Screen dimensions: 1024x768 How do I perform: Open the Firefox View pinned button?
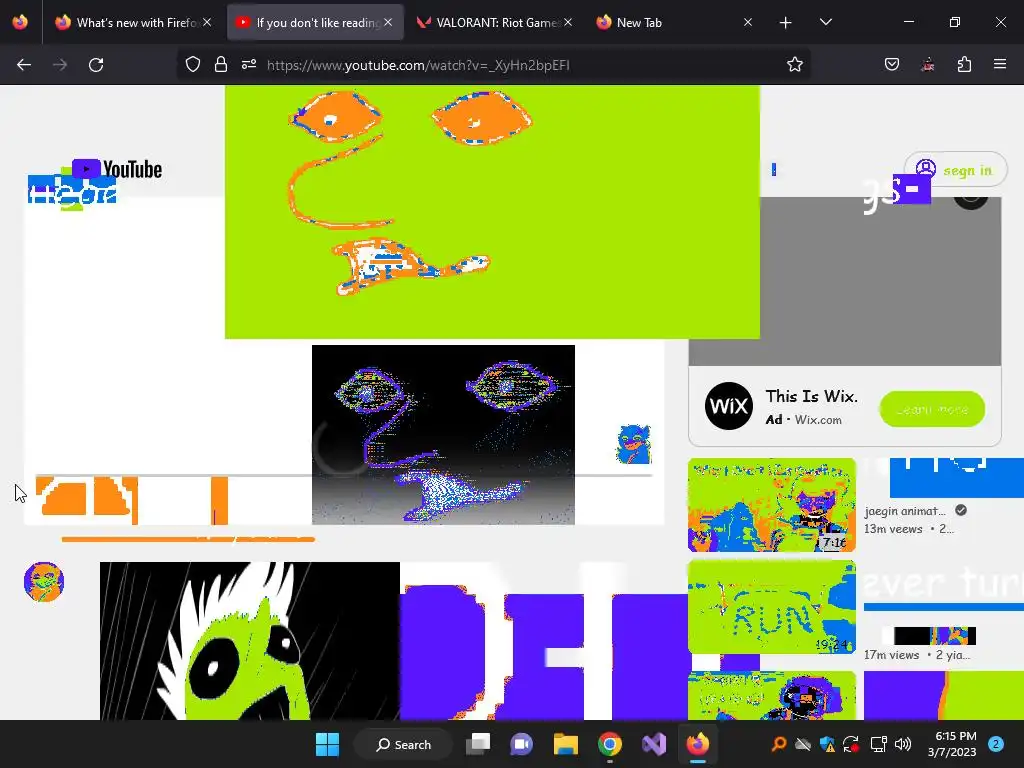[x=20, y=22]
